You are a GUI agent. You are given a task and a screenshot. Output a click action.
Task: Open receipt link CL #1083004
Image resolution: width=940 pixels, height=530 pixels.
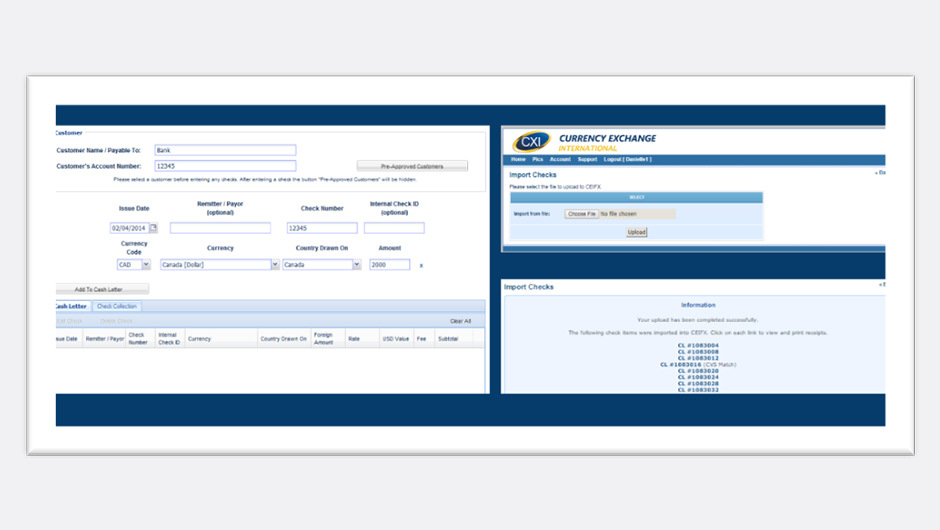[698, 345]
